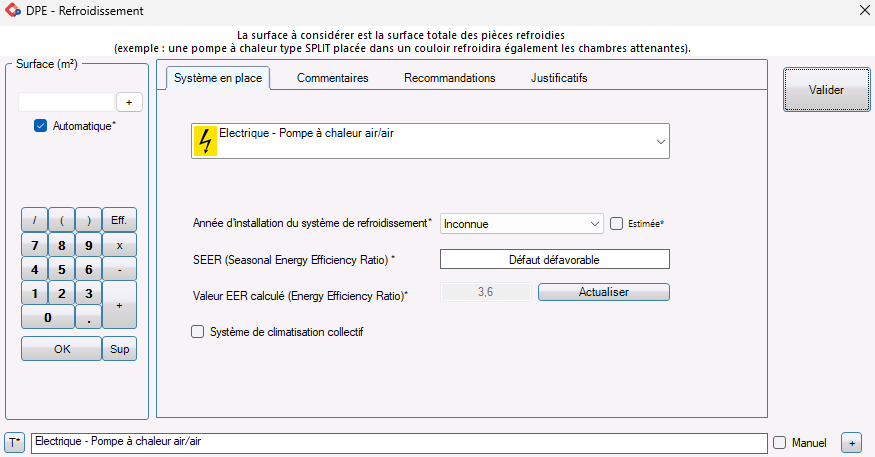Open the cooling system type dropdown
The image size is (875, 457).
(660, 143)
